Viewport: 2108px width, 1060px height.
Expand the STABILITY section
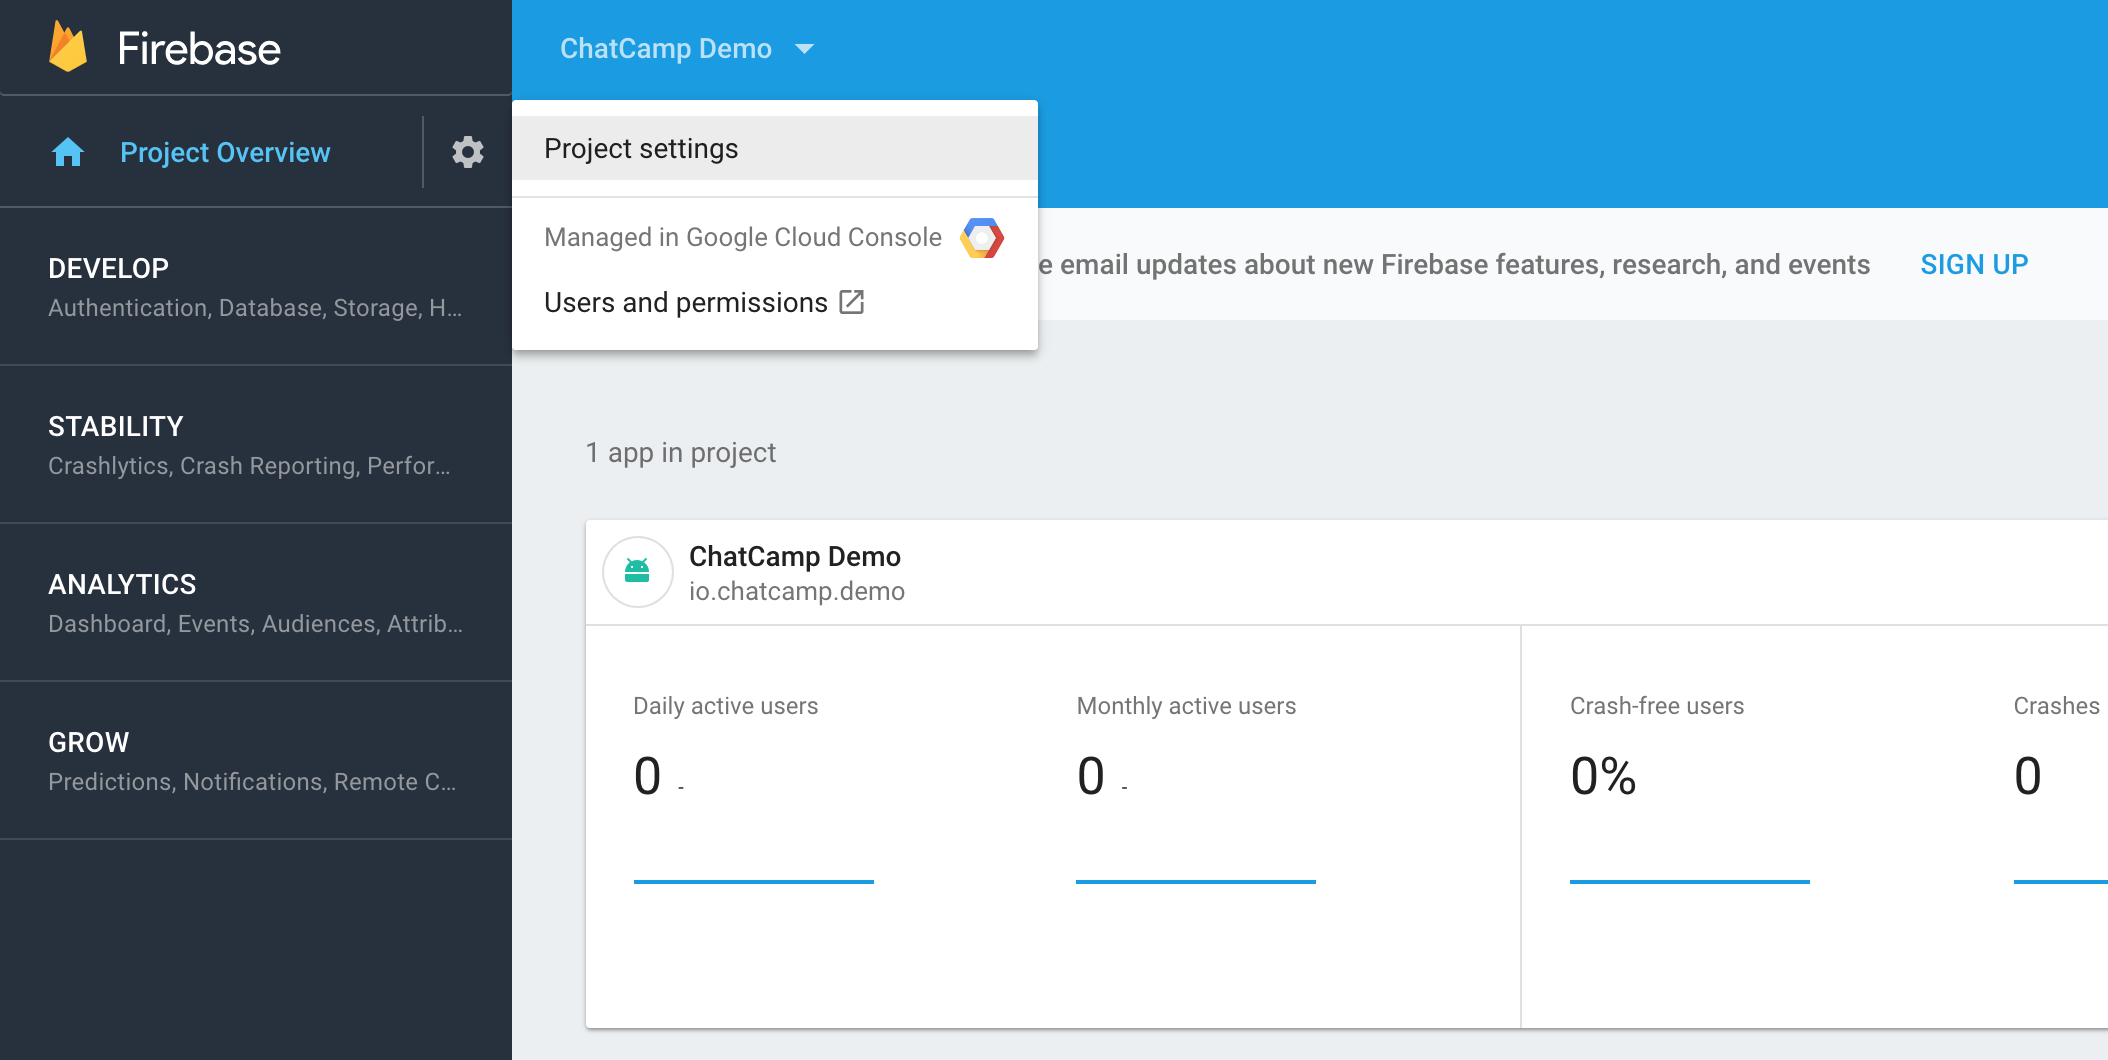coord(256,444)
